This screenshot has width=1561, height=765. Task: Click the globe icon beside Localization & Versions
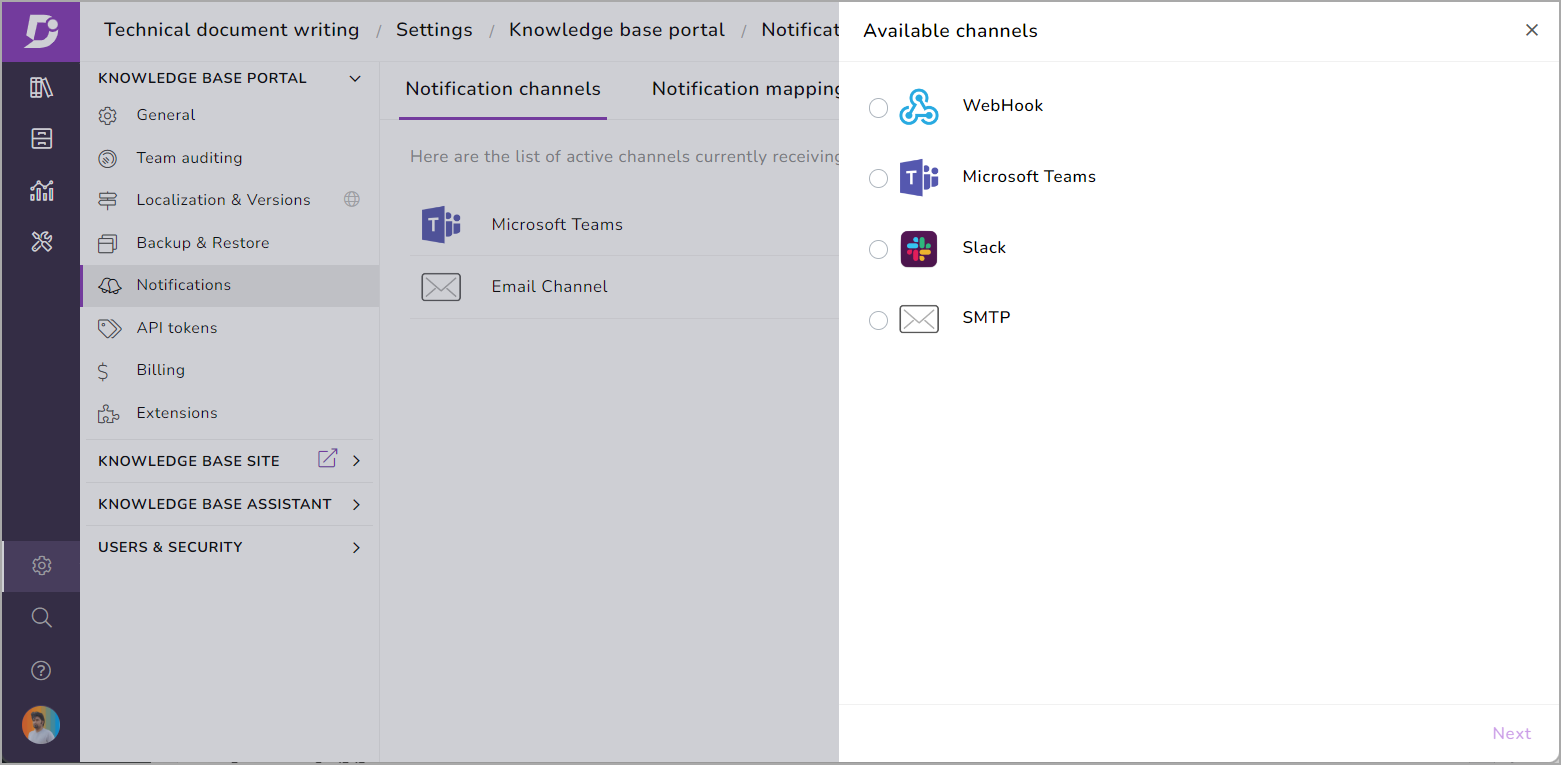point(352,199)
